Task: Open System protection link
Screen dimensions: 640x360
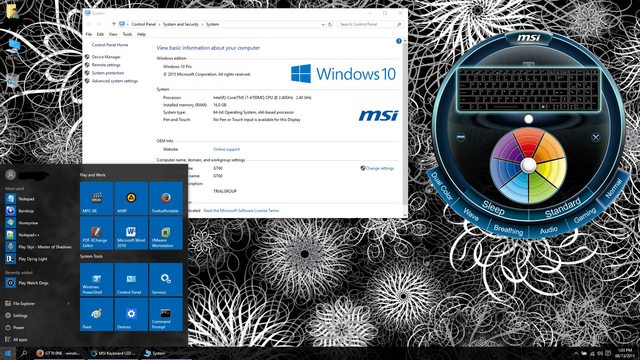Action: (x=108, y=73)
